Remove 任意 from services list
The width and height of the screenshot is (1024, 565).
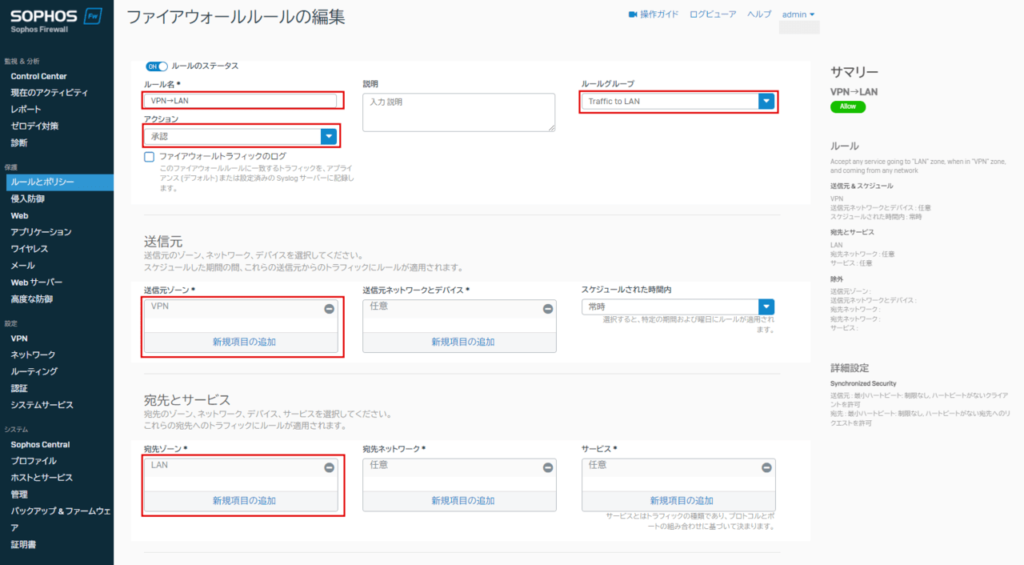767,468
